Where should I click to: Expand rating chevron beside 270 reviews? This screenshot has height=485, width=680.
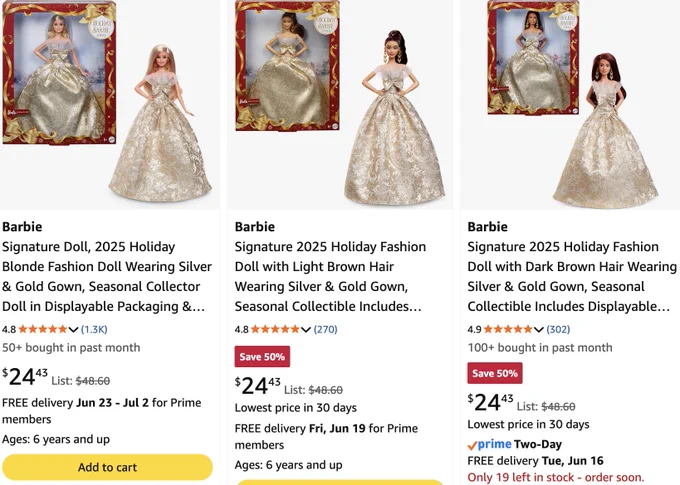click(x=306, y=330)
